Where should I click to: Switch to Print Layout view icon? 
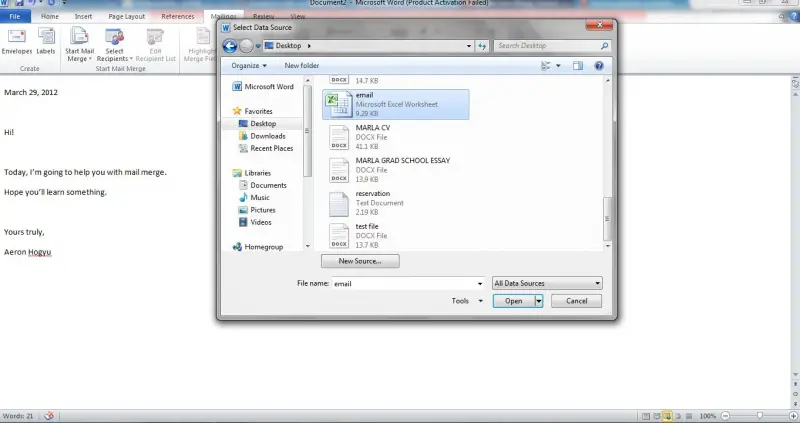(x=646, y=416)
